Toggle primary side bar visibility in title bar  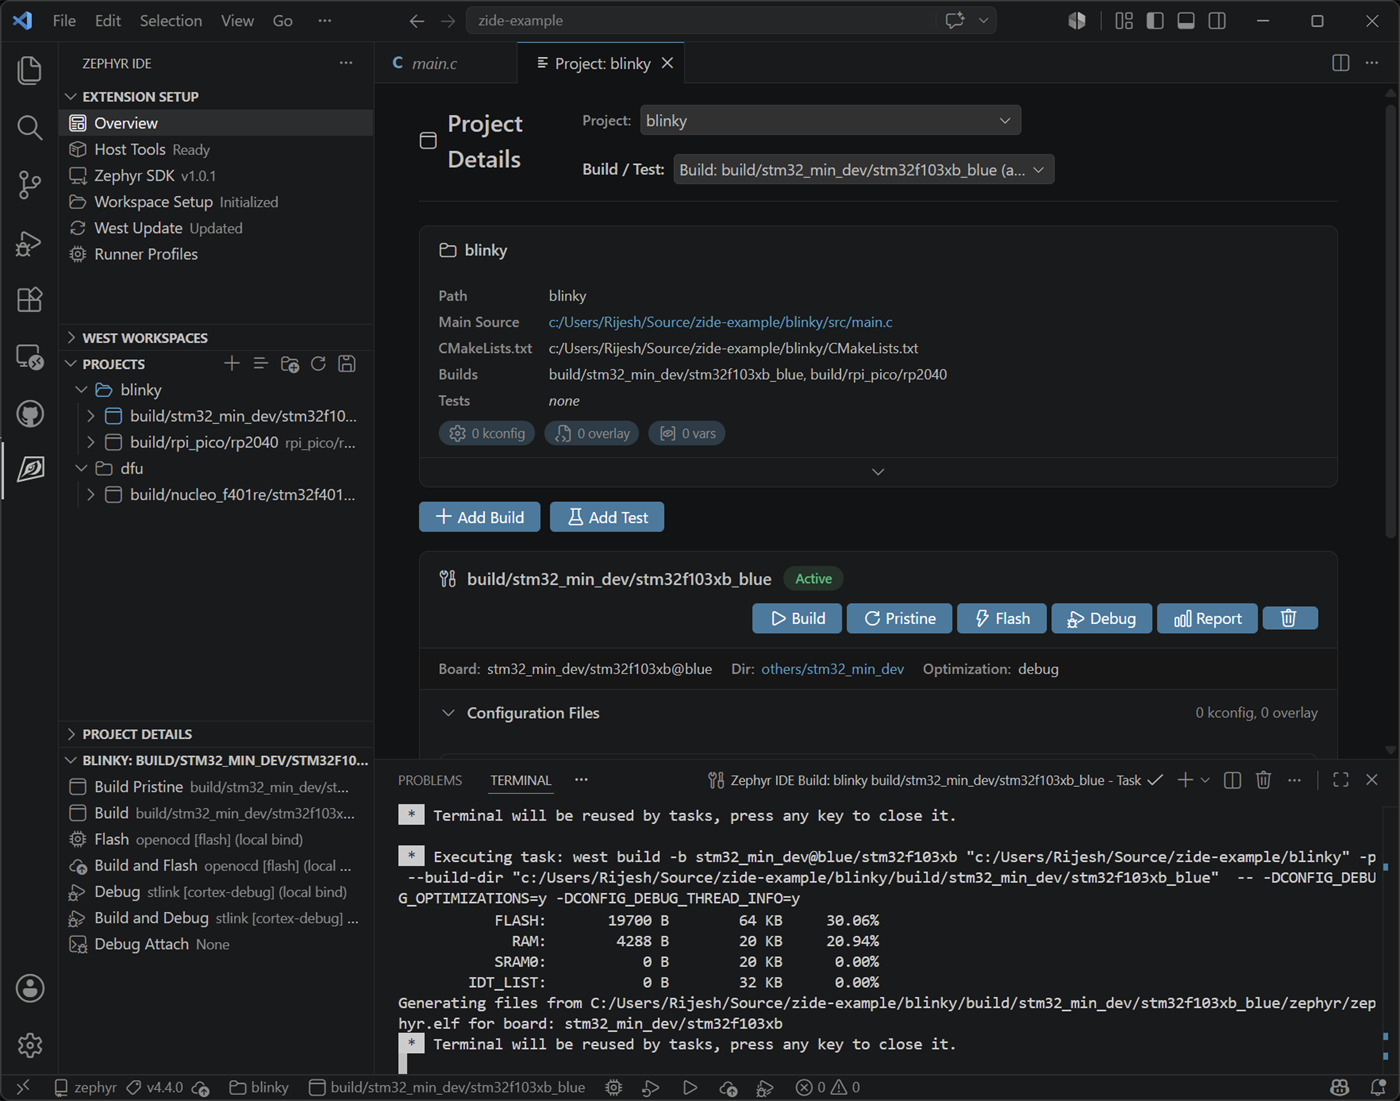(x=1155, y=20)
